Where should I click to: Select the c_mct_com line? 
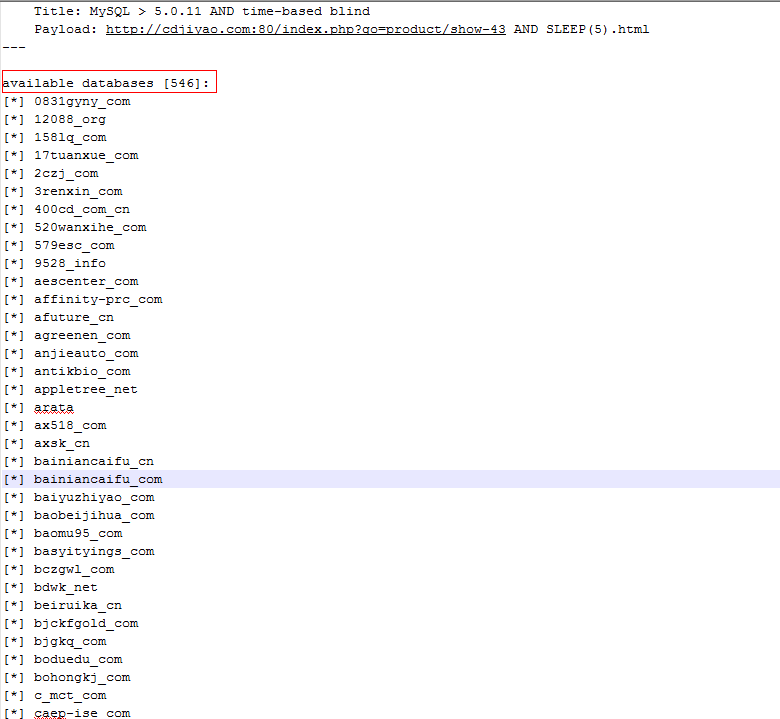(70, 695)
